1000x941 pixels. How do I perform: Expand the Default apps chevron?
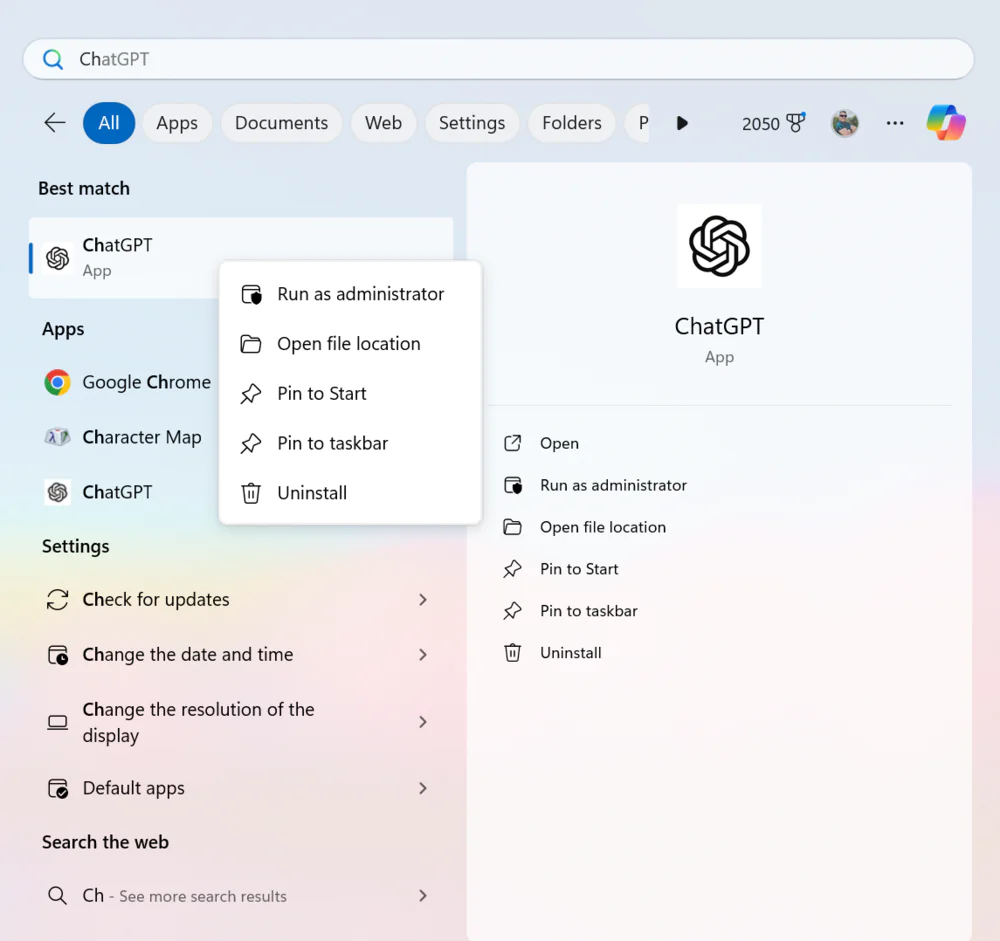point(422,789)
